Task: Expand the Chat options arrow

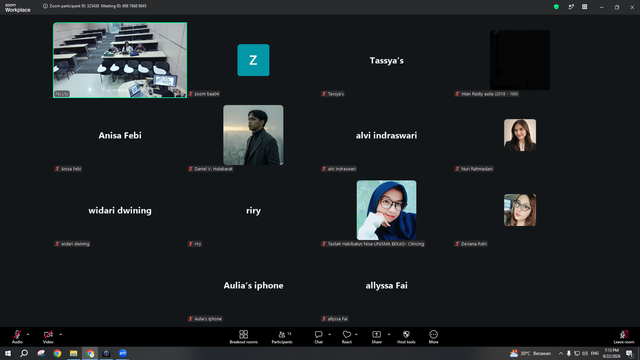Action: (x=329, y=334)
